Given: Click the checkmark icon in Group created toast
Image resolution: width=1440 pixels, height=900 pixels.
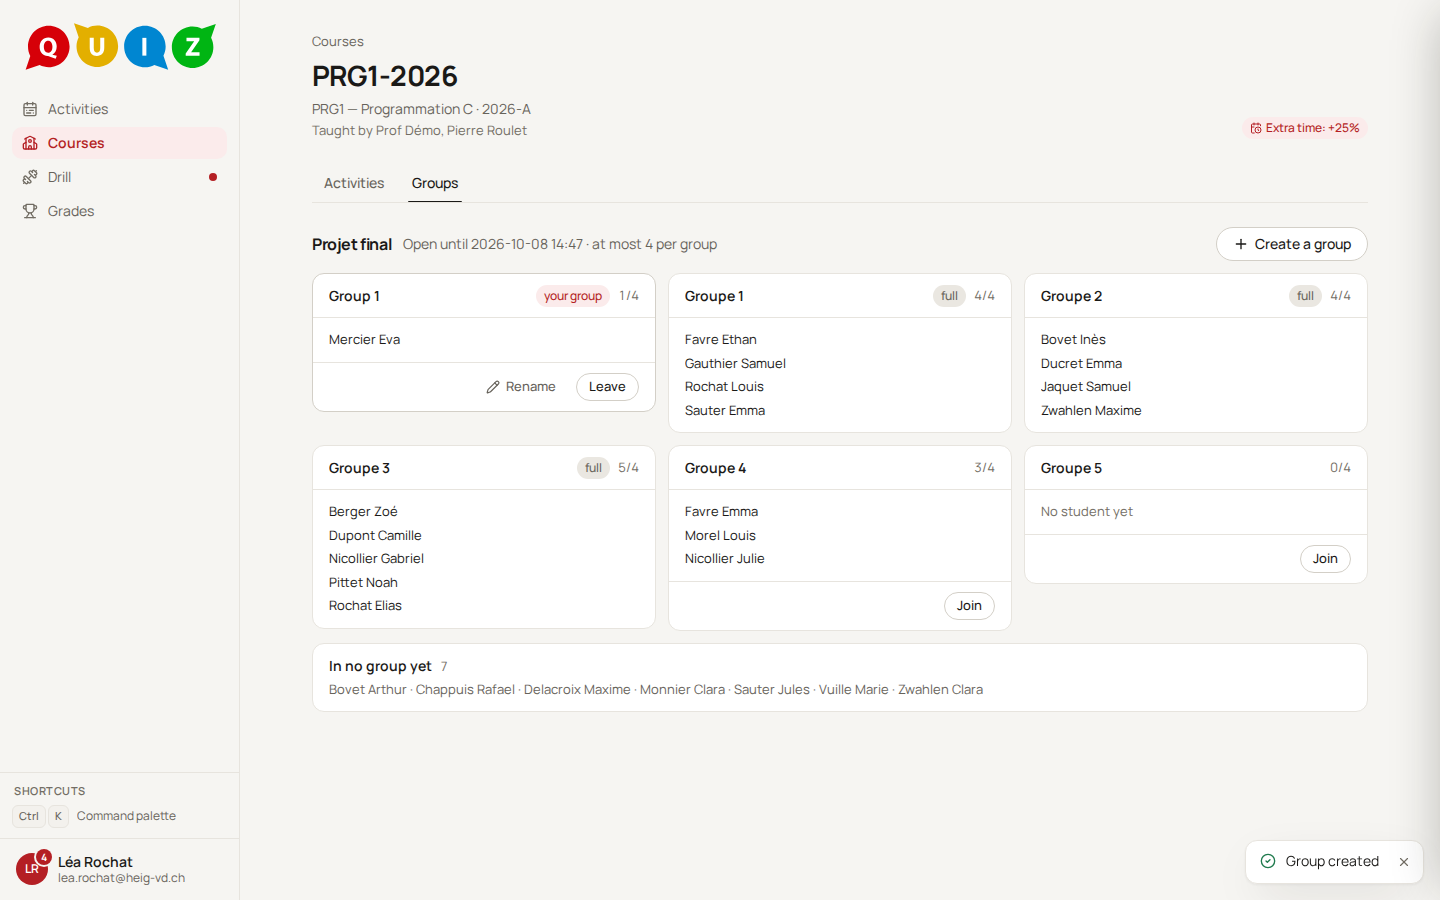Looking at the screenshot, I should coord(1268,861).
